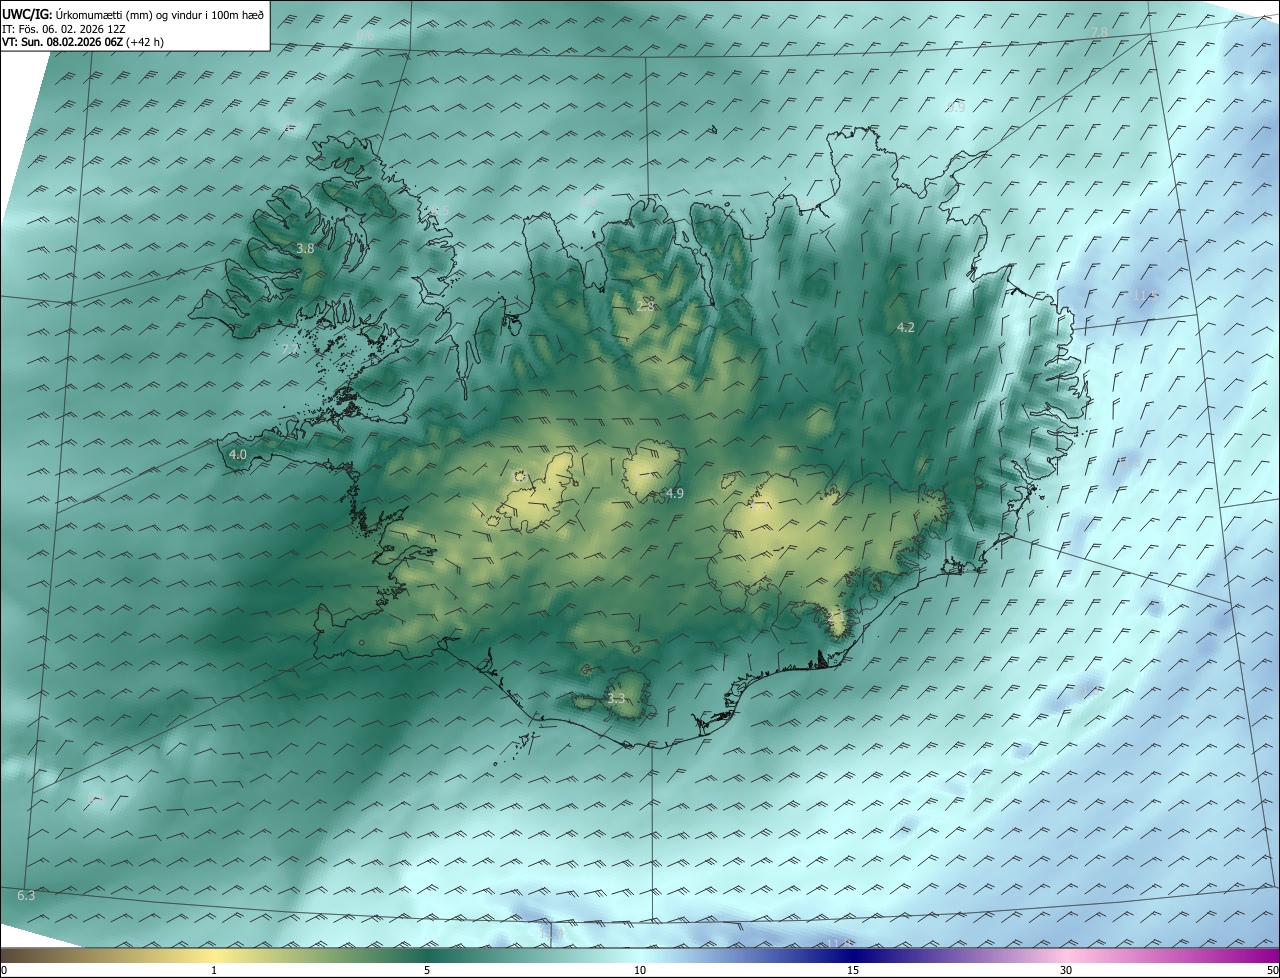Image resolution: width=1280 pixels, height=978 pixels.
Task: Click the "15" label on the color scale
Action: (853, 970)
